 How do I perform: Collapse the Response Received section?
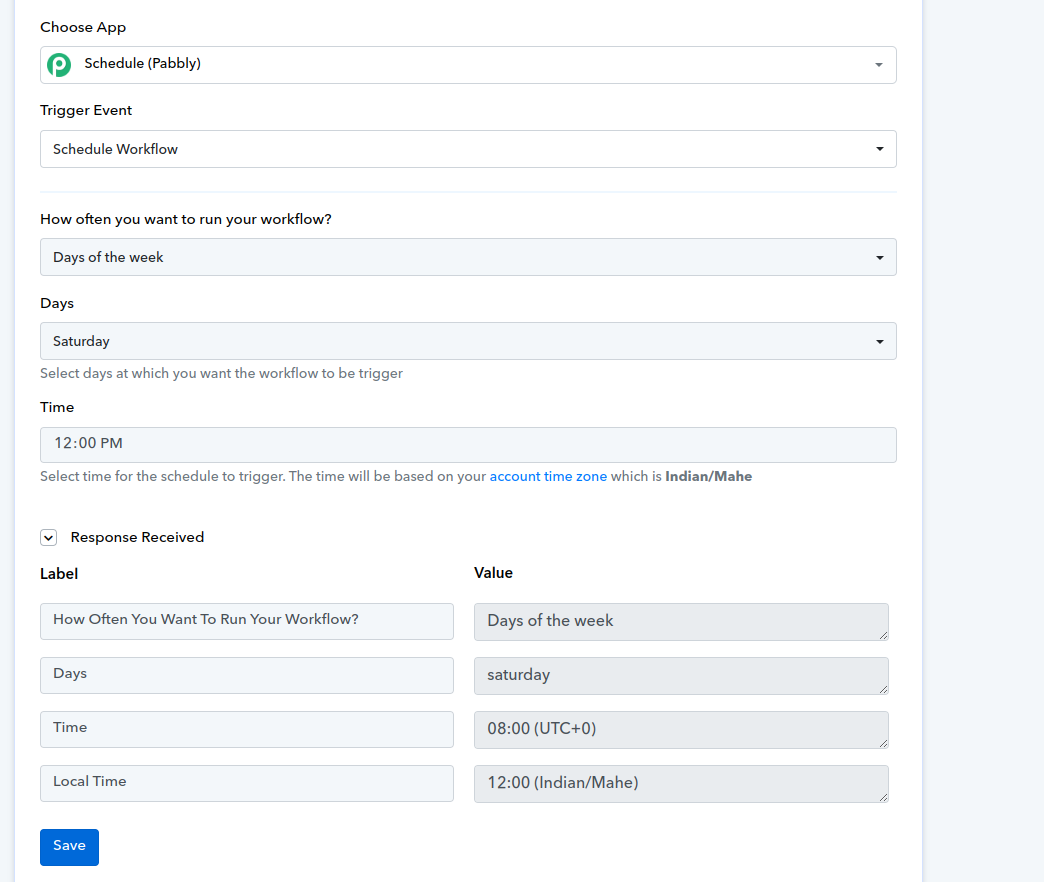(49, 537)
